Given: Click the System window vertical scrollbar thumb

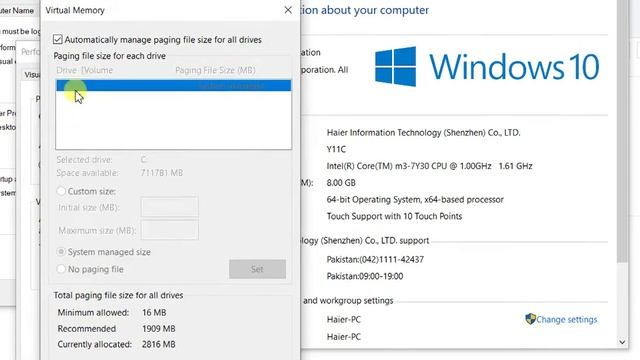Looking at the screenshot, I should point(622,131).
